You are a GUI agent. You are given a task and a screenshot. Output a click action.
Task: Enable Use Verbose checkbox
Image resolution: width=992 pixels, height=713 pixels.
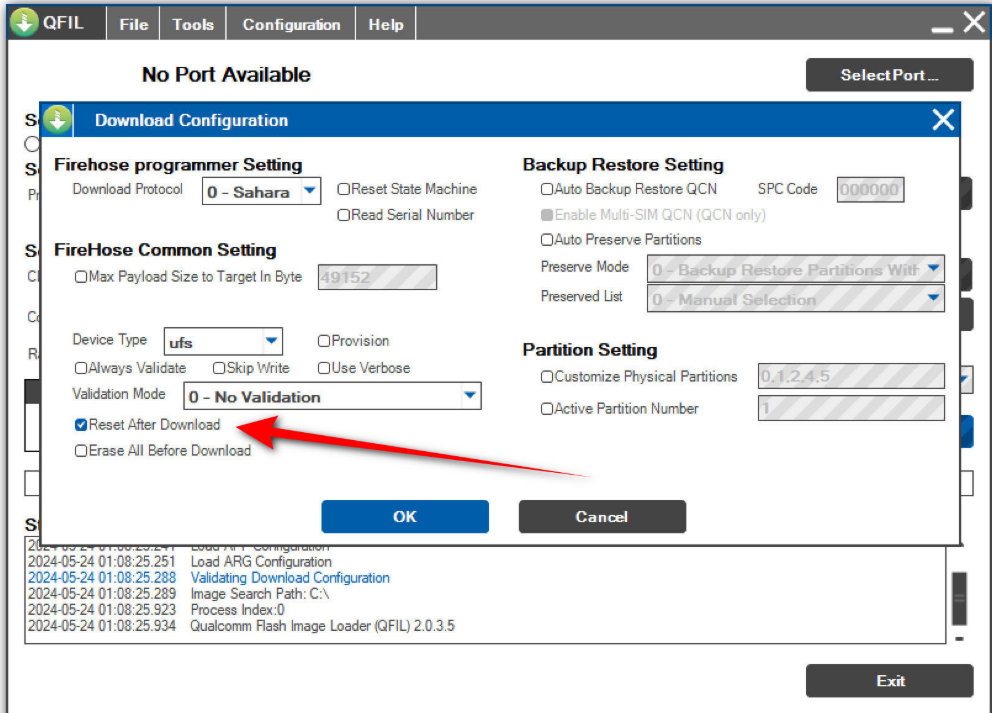point(324,368)
